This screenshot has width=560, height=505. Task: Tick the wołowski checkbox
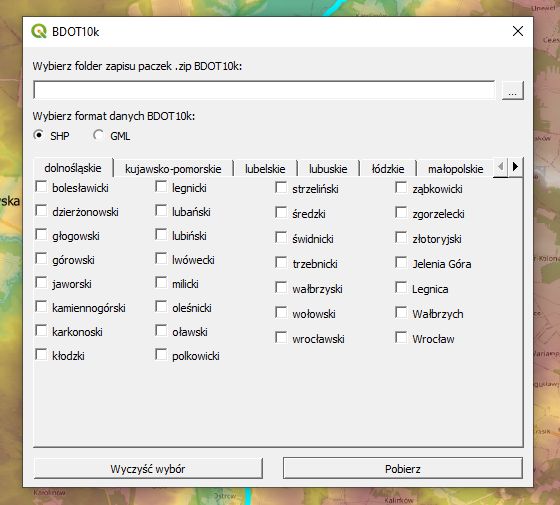(281, 312)
